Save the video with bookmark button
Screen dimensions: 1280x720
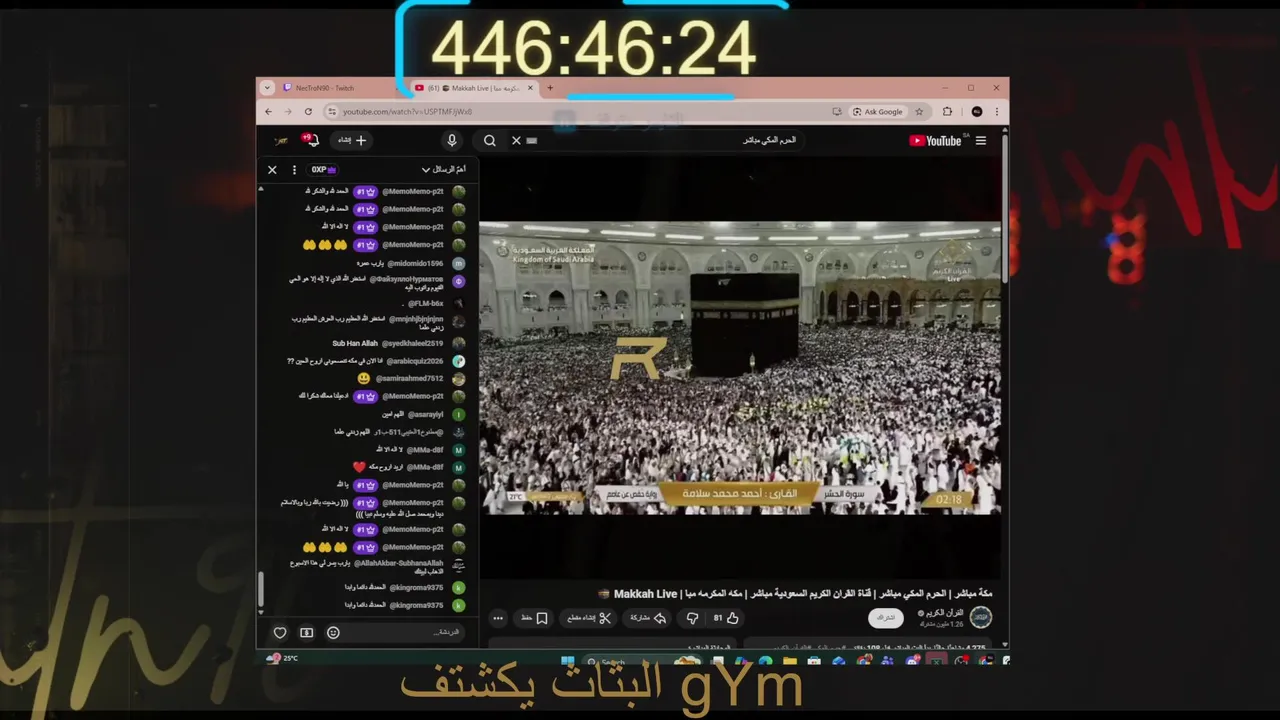pyautogui.click(x=535, y=618)
